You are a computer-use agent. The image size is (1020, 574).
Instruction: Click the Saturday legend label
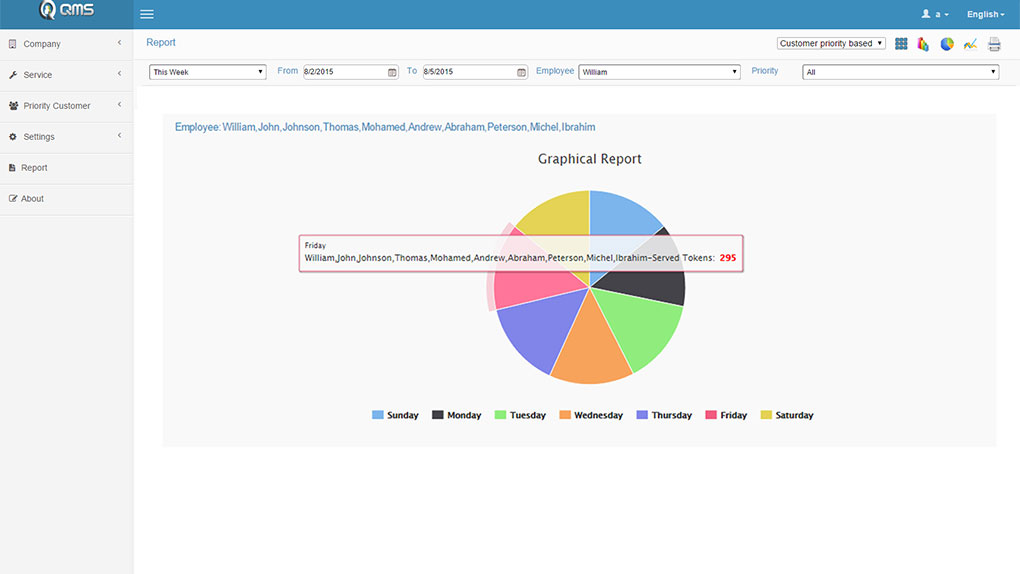(794, 415)
